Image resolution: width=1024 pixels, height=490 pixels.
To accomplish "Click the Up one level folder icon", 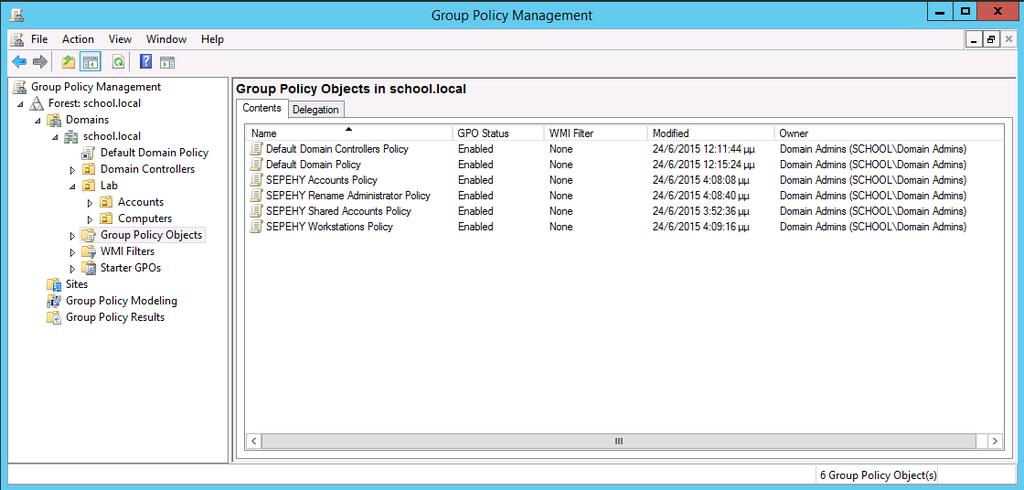I will [x=68, y=62].
